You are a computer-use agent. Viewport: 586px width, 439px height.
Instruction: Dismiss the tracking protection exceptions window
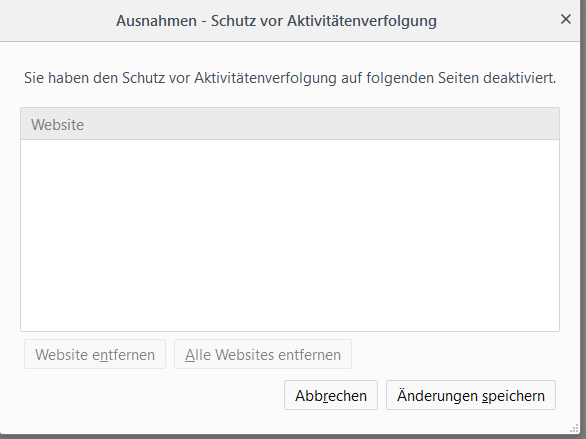(565, 19)
